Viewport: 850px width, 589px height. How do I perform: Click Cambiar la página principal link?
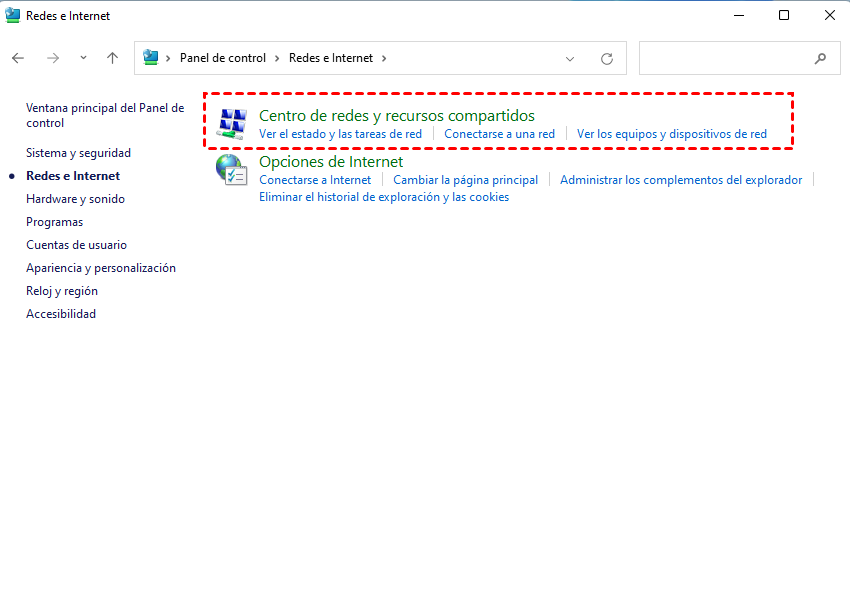pos(465,180)
